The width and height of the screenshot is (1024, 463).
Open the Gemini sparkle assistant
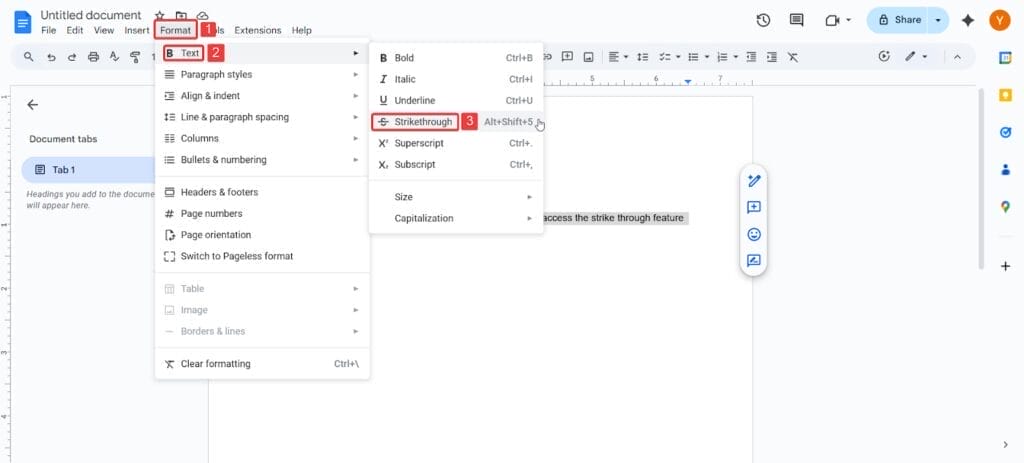click(x=968, y=20)
